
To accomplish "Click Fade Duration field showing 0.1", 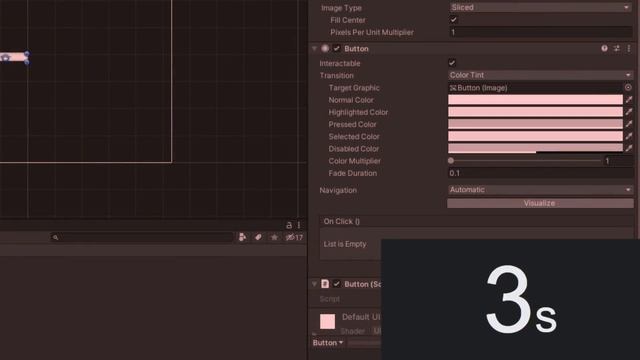I will (540, 173).
